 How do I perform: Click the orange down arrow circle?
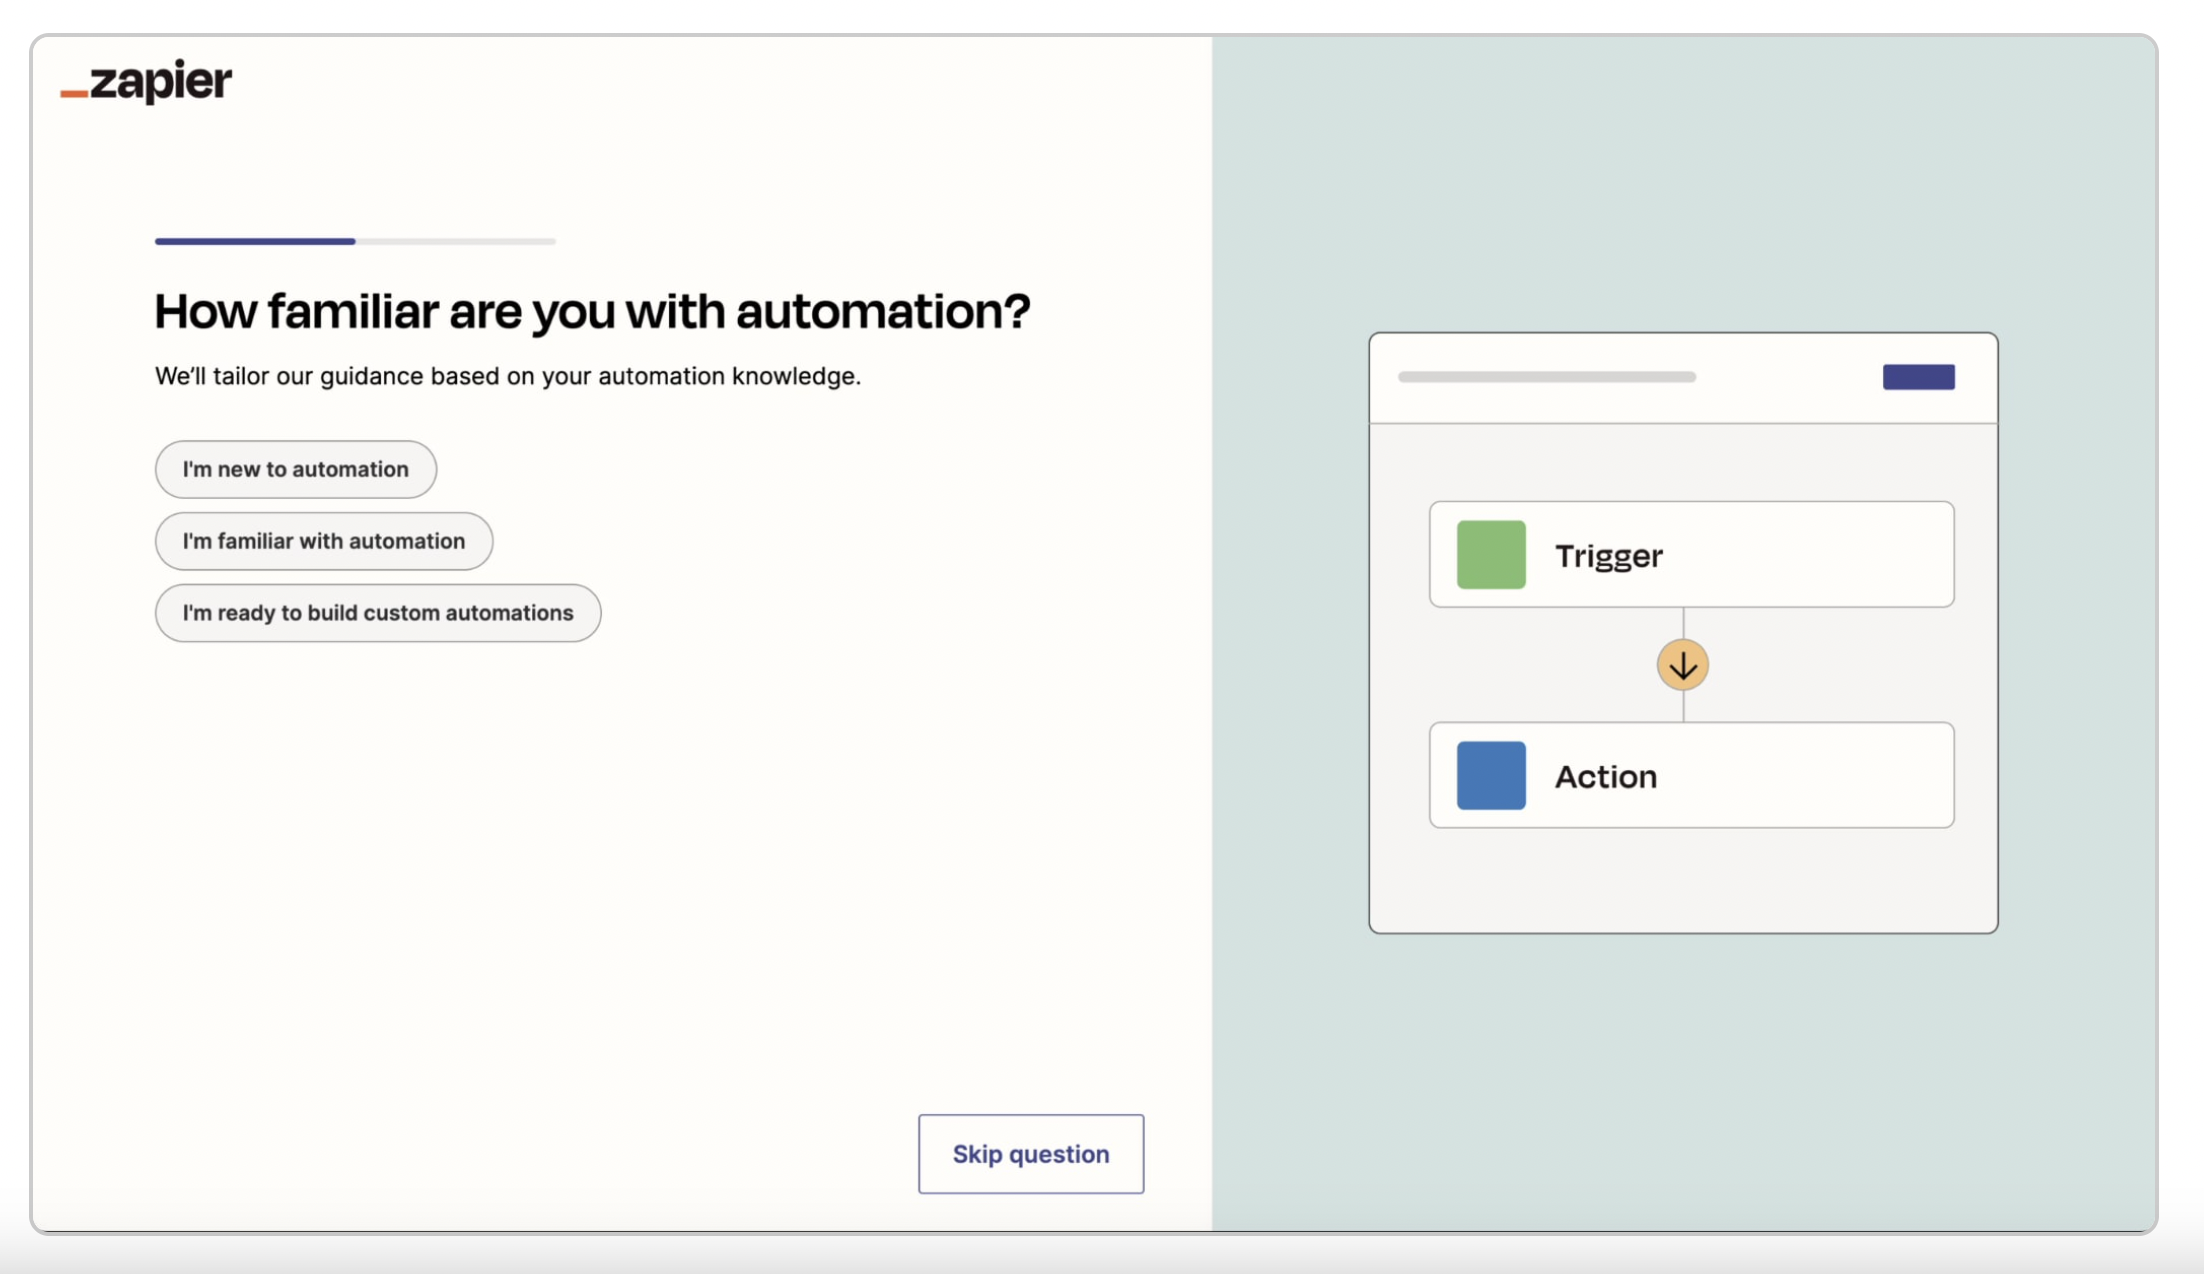point(1683,665)
